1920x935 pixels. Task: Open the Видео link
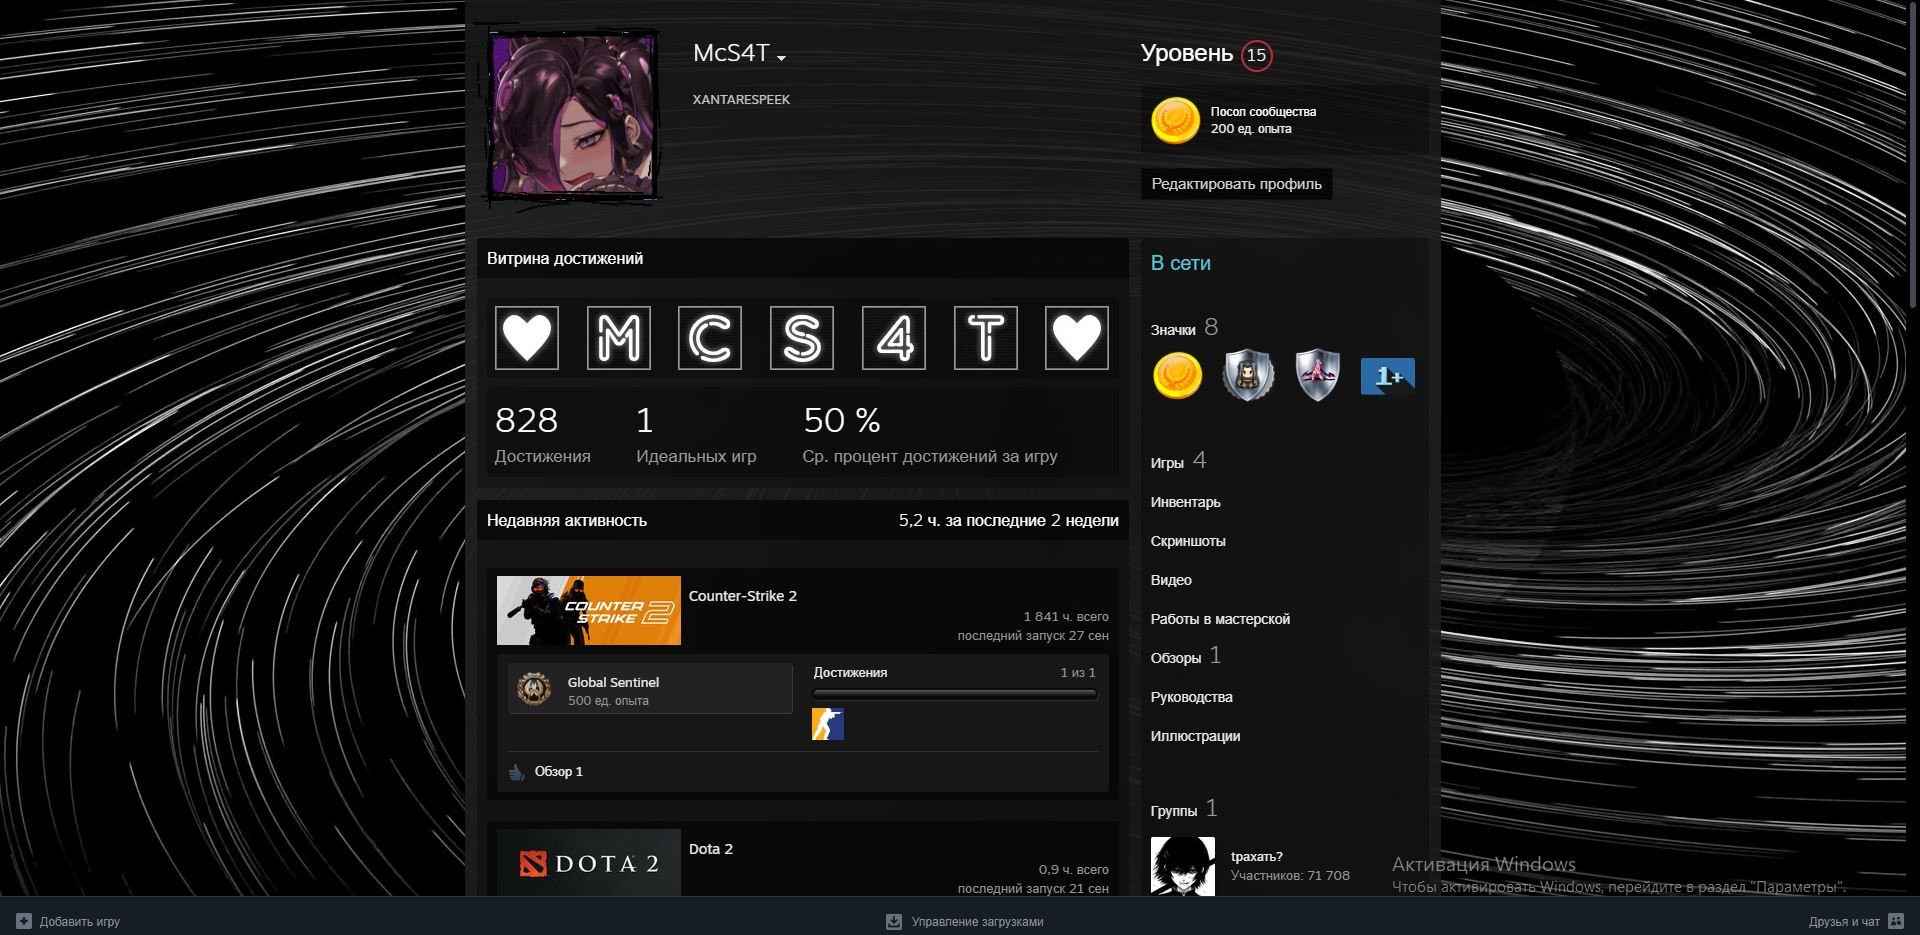[1171, 580]
